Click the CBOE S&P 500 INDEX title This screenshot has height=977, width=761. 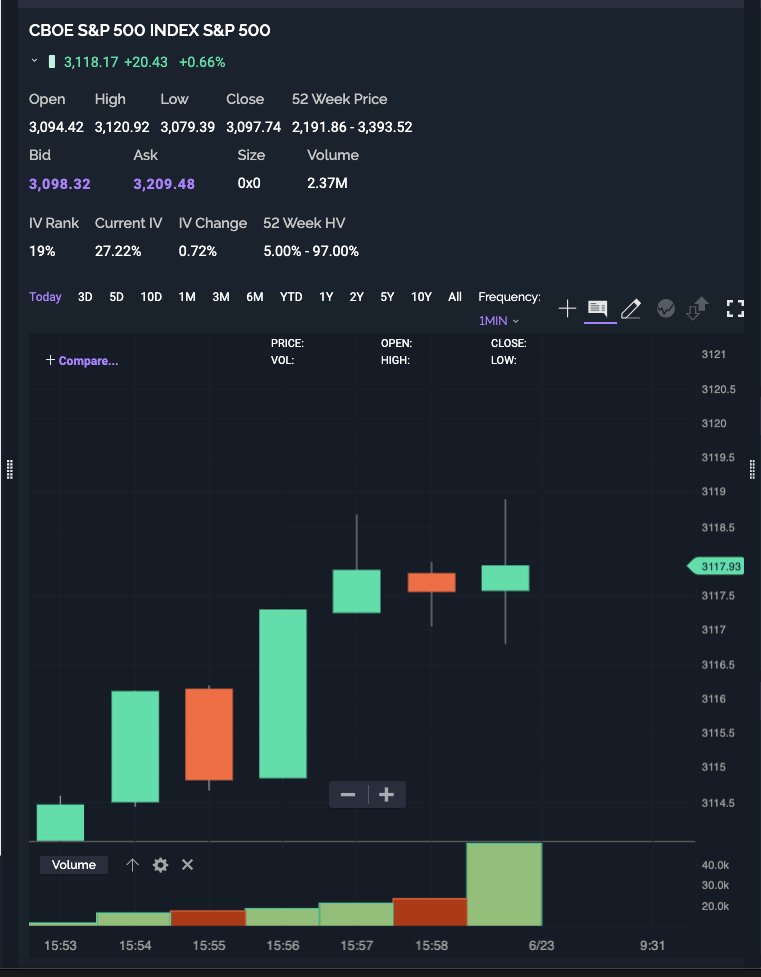(150, 31)
